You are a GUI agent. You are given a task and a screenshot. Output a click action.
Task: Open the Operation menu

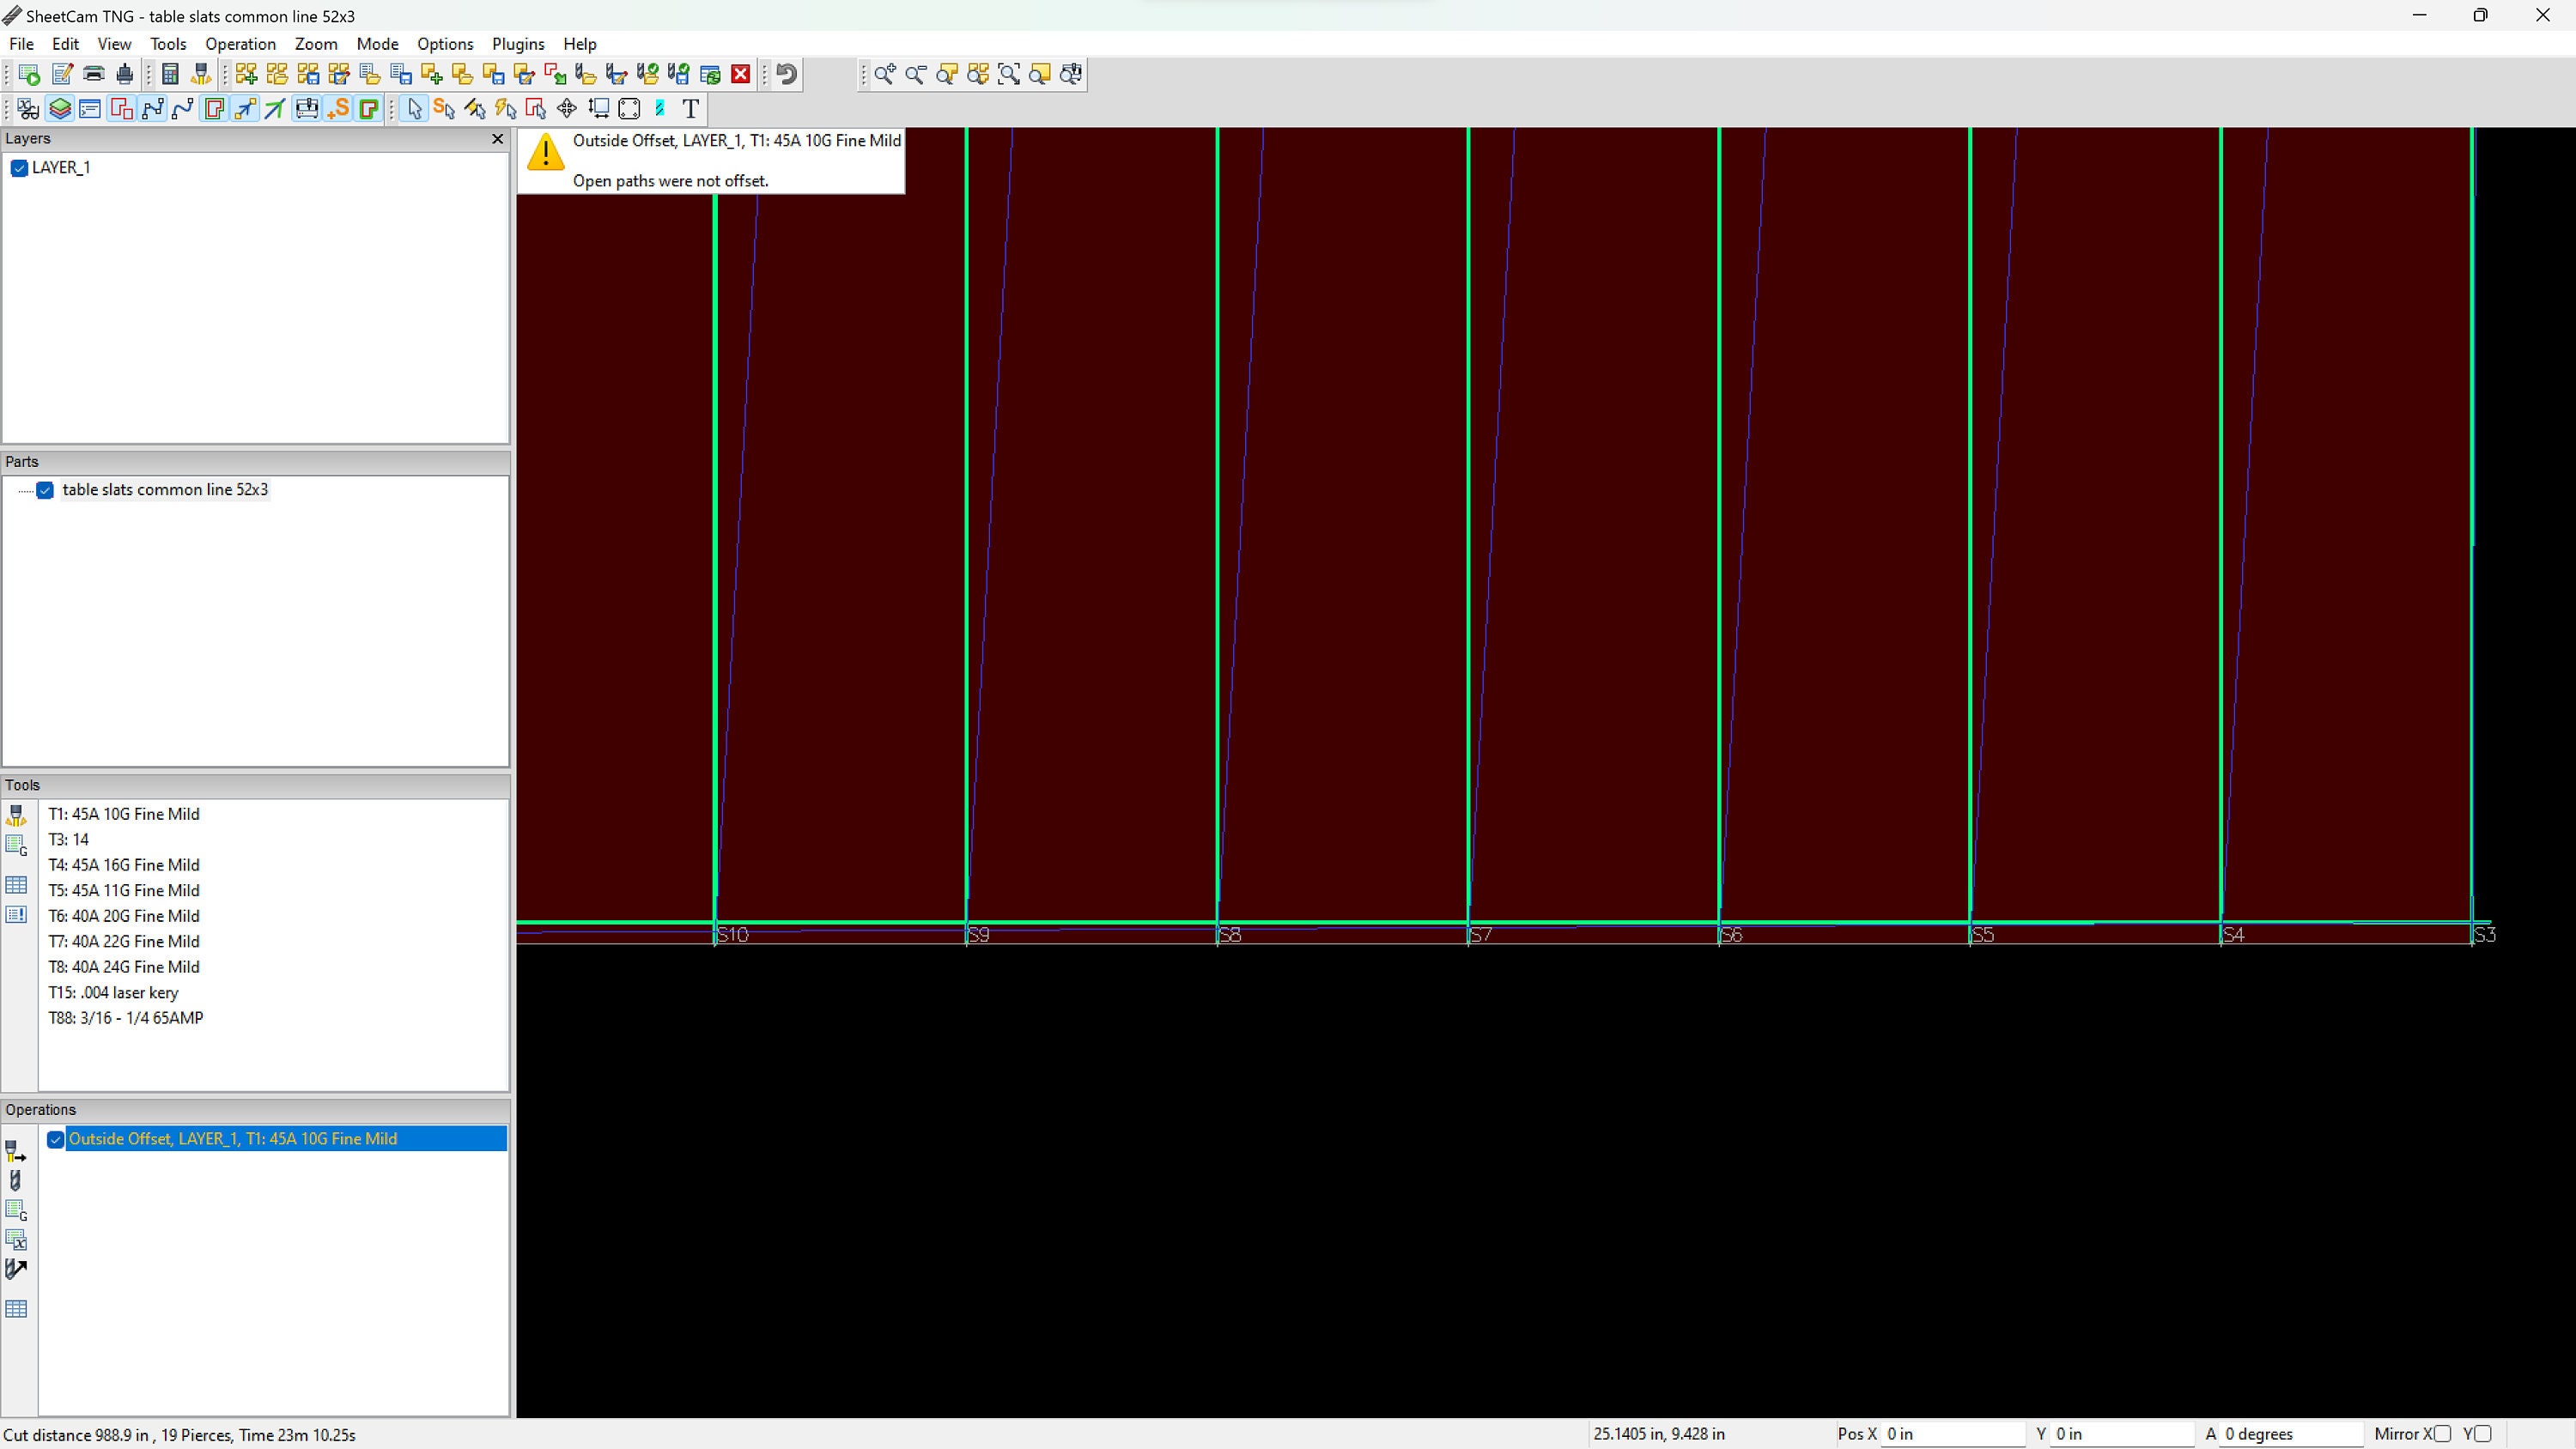[x=239, y=44]
